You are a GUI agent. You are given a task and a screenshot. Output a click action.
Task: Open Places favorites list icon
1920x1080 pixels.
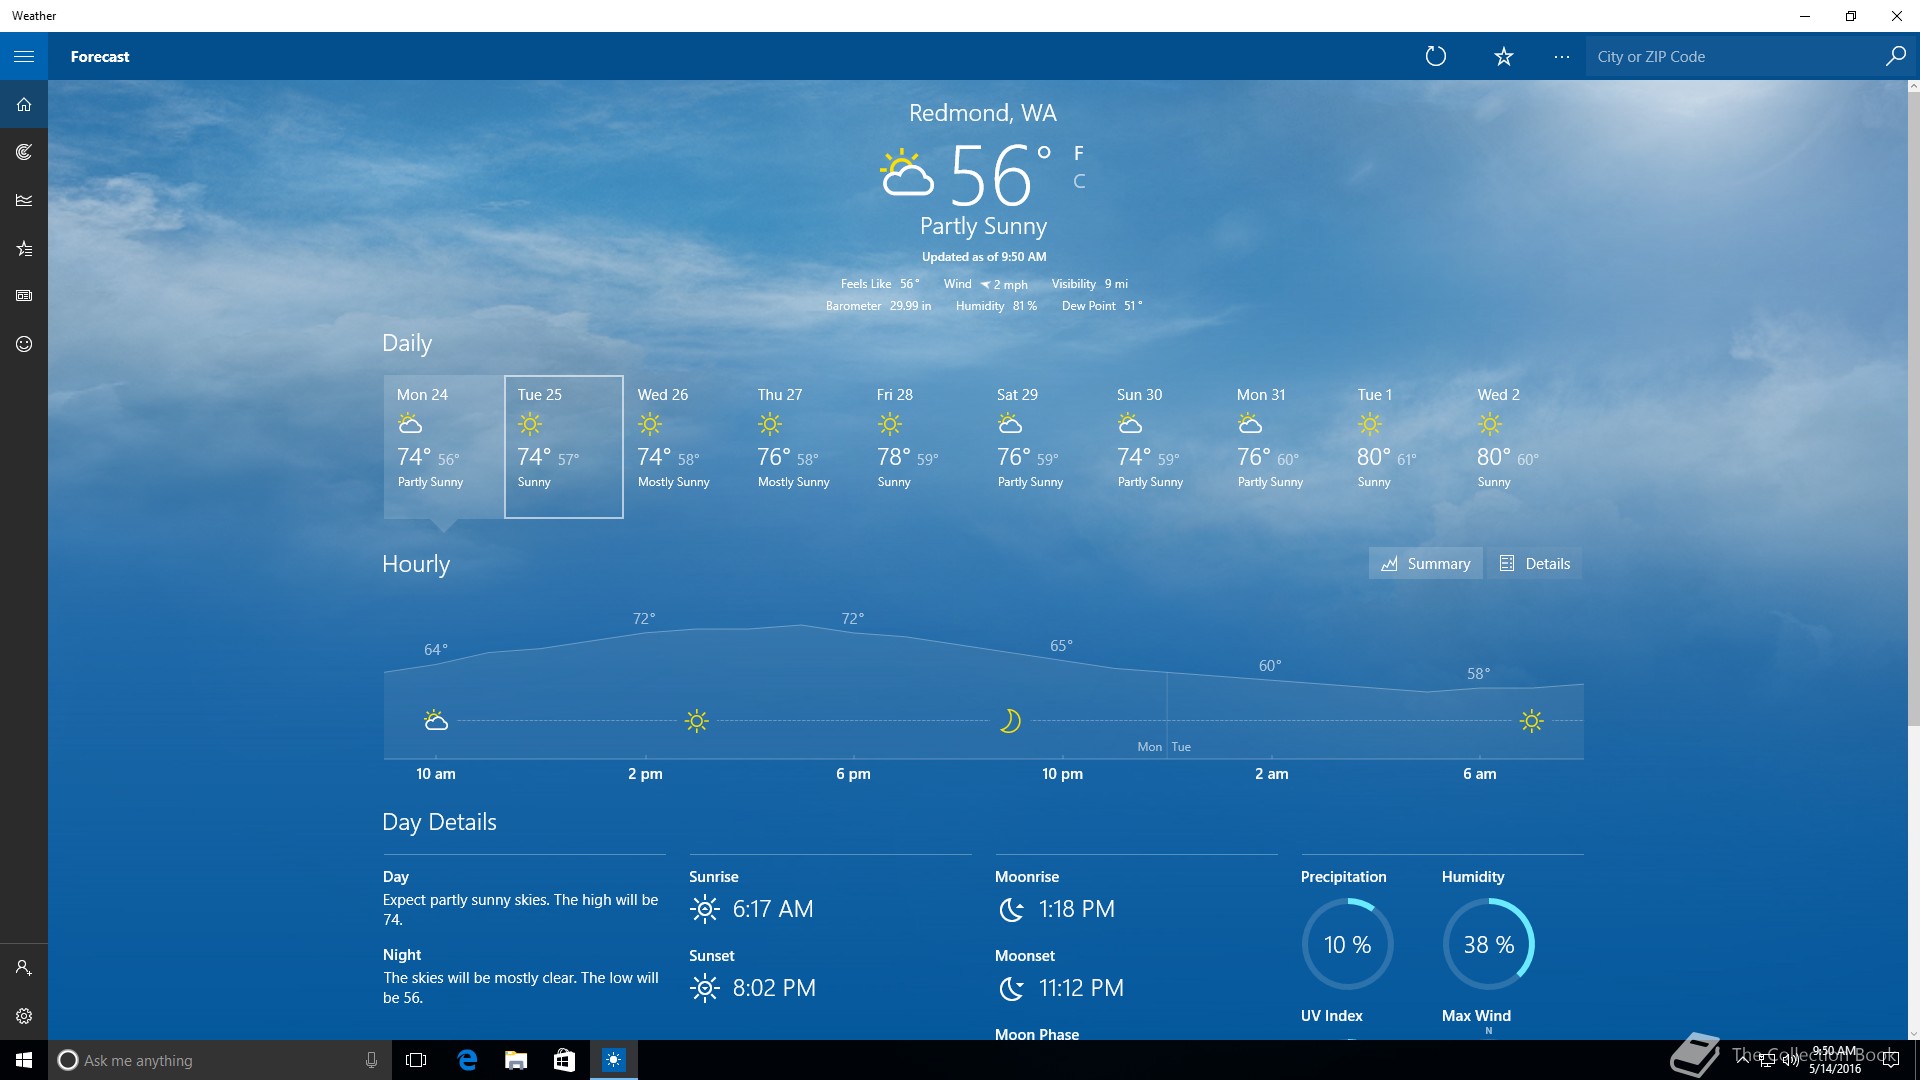pos(24,248)
